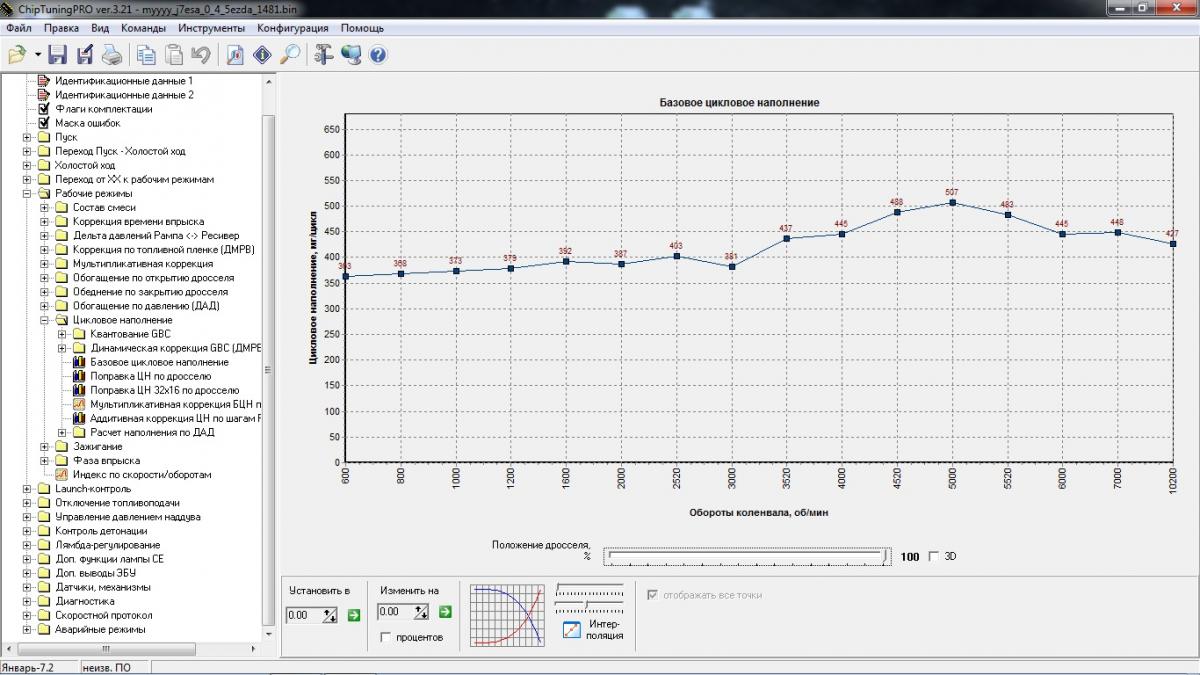Select the Лямбда-регулирование folder
The width and height of the screenshot is (1200, 675).
tap(106, 545)
